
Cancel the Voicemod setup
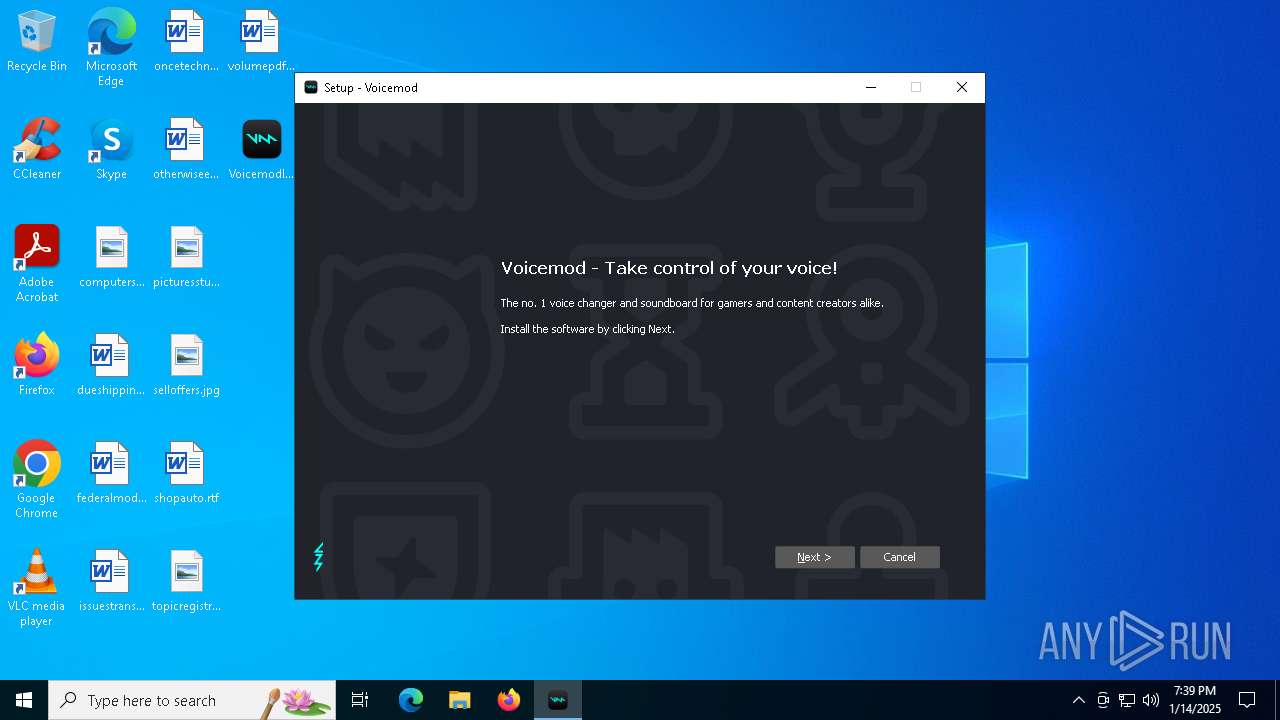[899, 557]
